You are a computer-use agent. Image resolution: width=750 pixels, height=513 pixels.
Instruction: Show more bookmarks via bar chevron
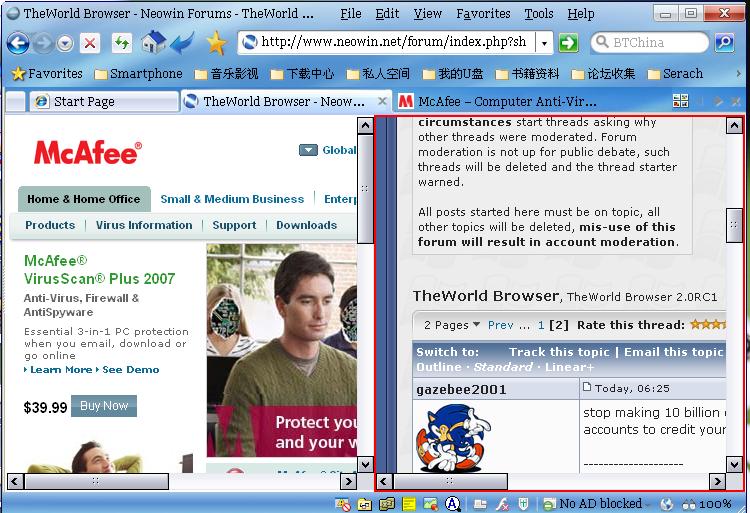pyautogui.click(x=739, y=74)
